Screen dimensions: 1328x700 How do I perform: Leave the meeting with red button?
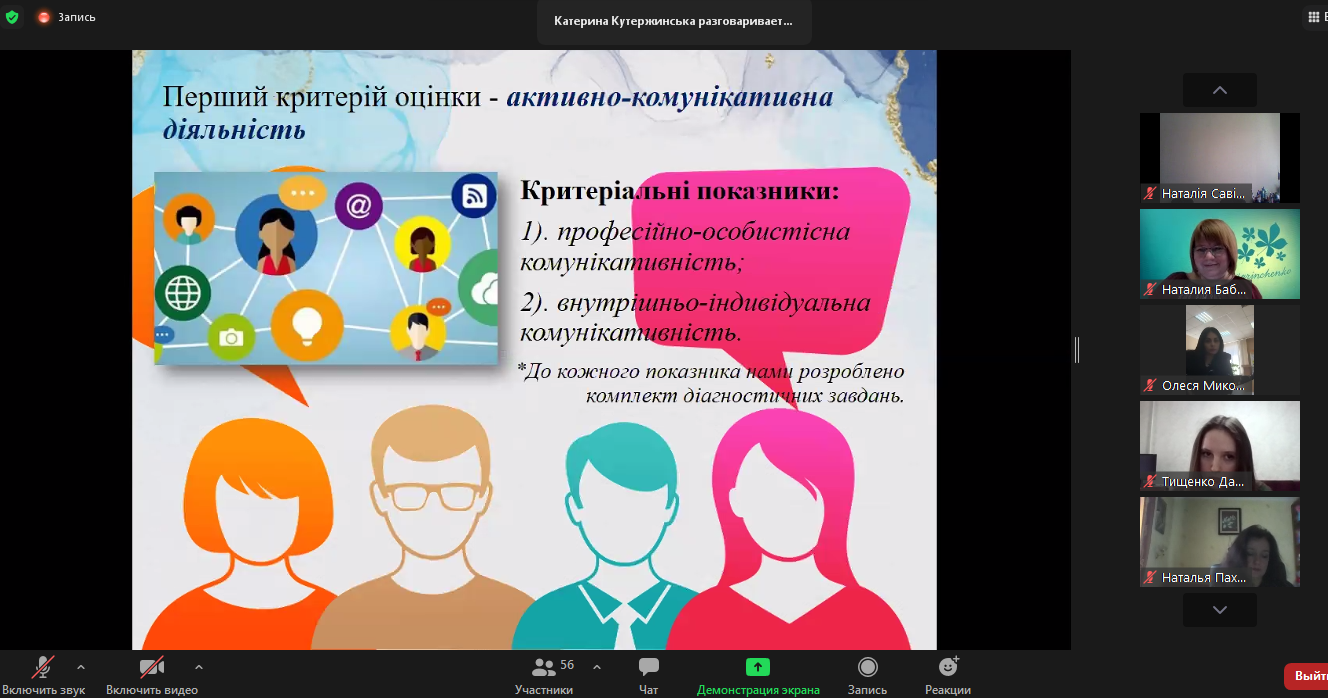(1307, 676)
